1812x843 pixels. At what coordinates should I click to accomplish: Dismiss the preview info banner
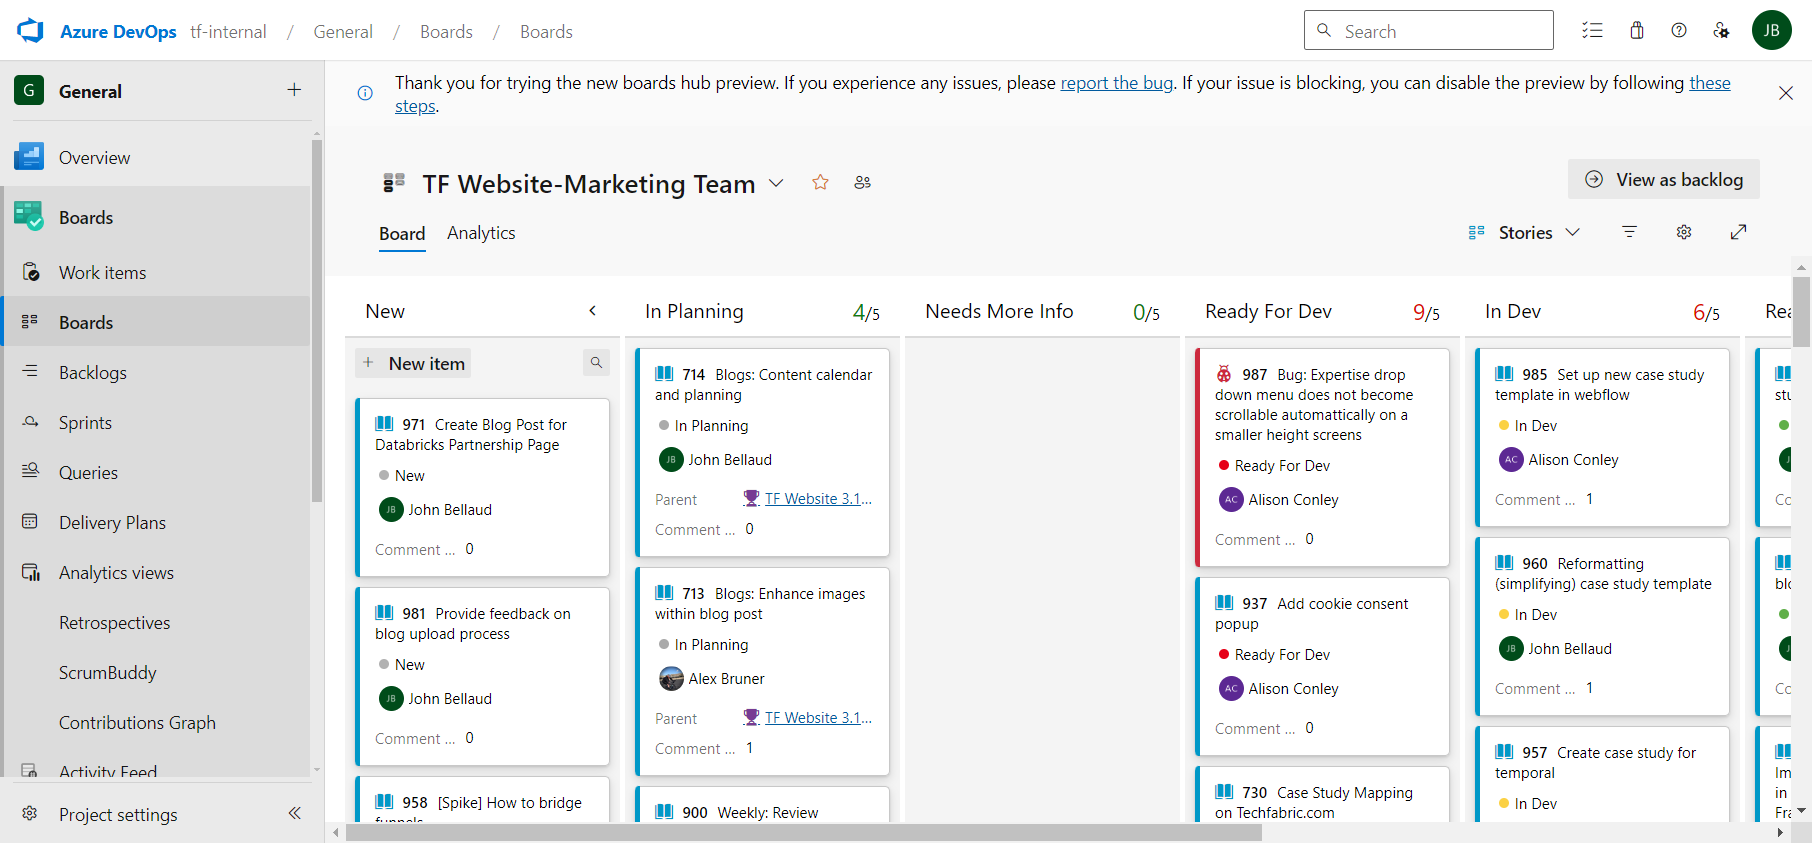(1785, 93)
